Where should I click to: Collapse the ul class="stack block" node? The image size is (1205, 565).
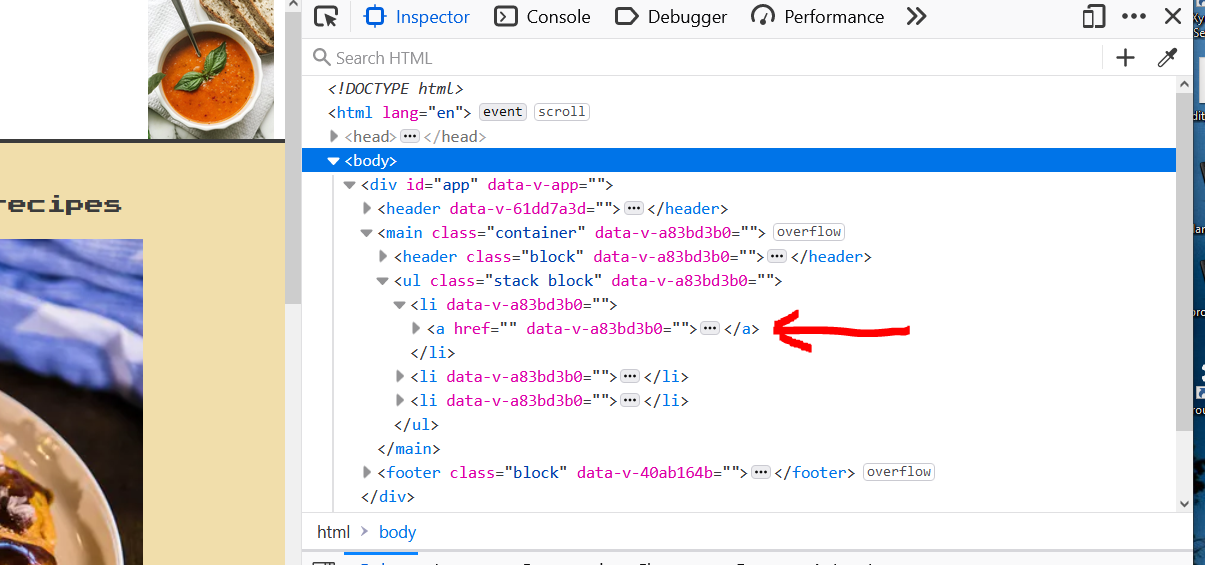[383, 281]
